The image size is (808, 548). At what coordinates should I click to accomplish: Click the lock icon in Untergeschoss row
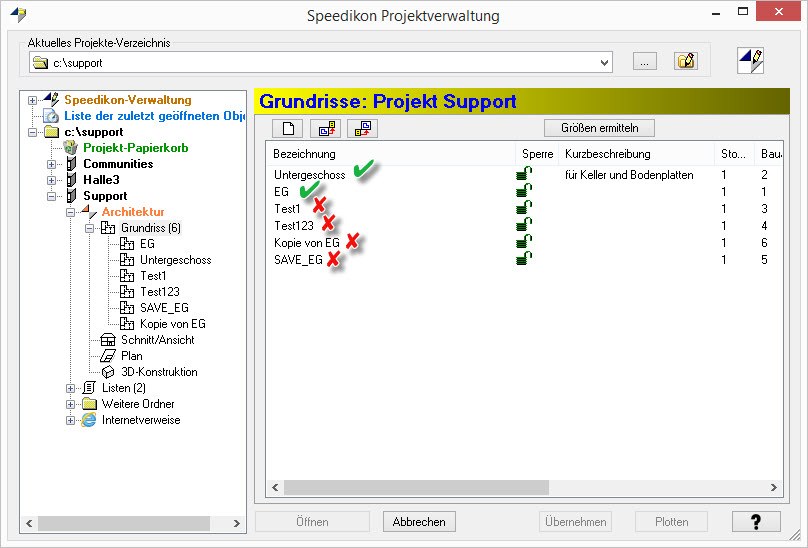click(524, 174)
